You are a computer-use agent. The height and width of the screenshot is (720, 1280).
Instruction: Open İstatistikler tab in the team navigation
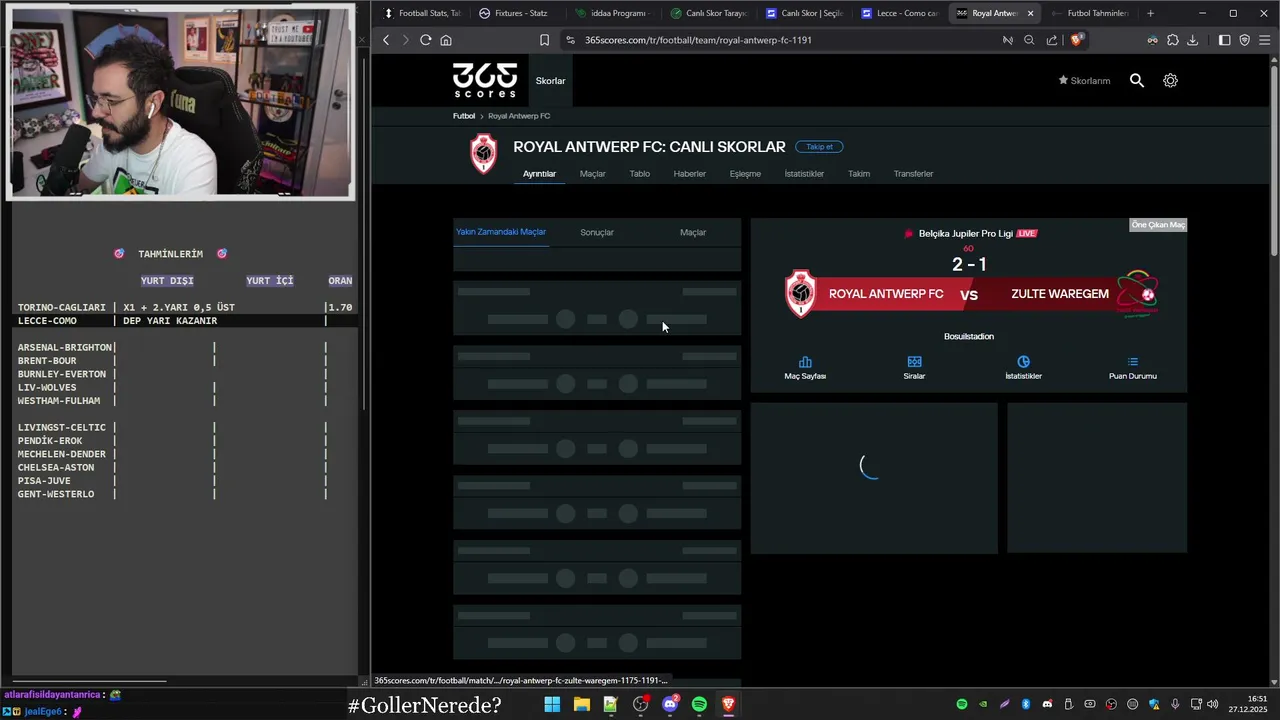(x=804, y=174)
